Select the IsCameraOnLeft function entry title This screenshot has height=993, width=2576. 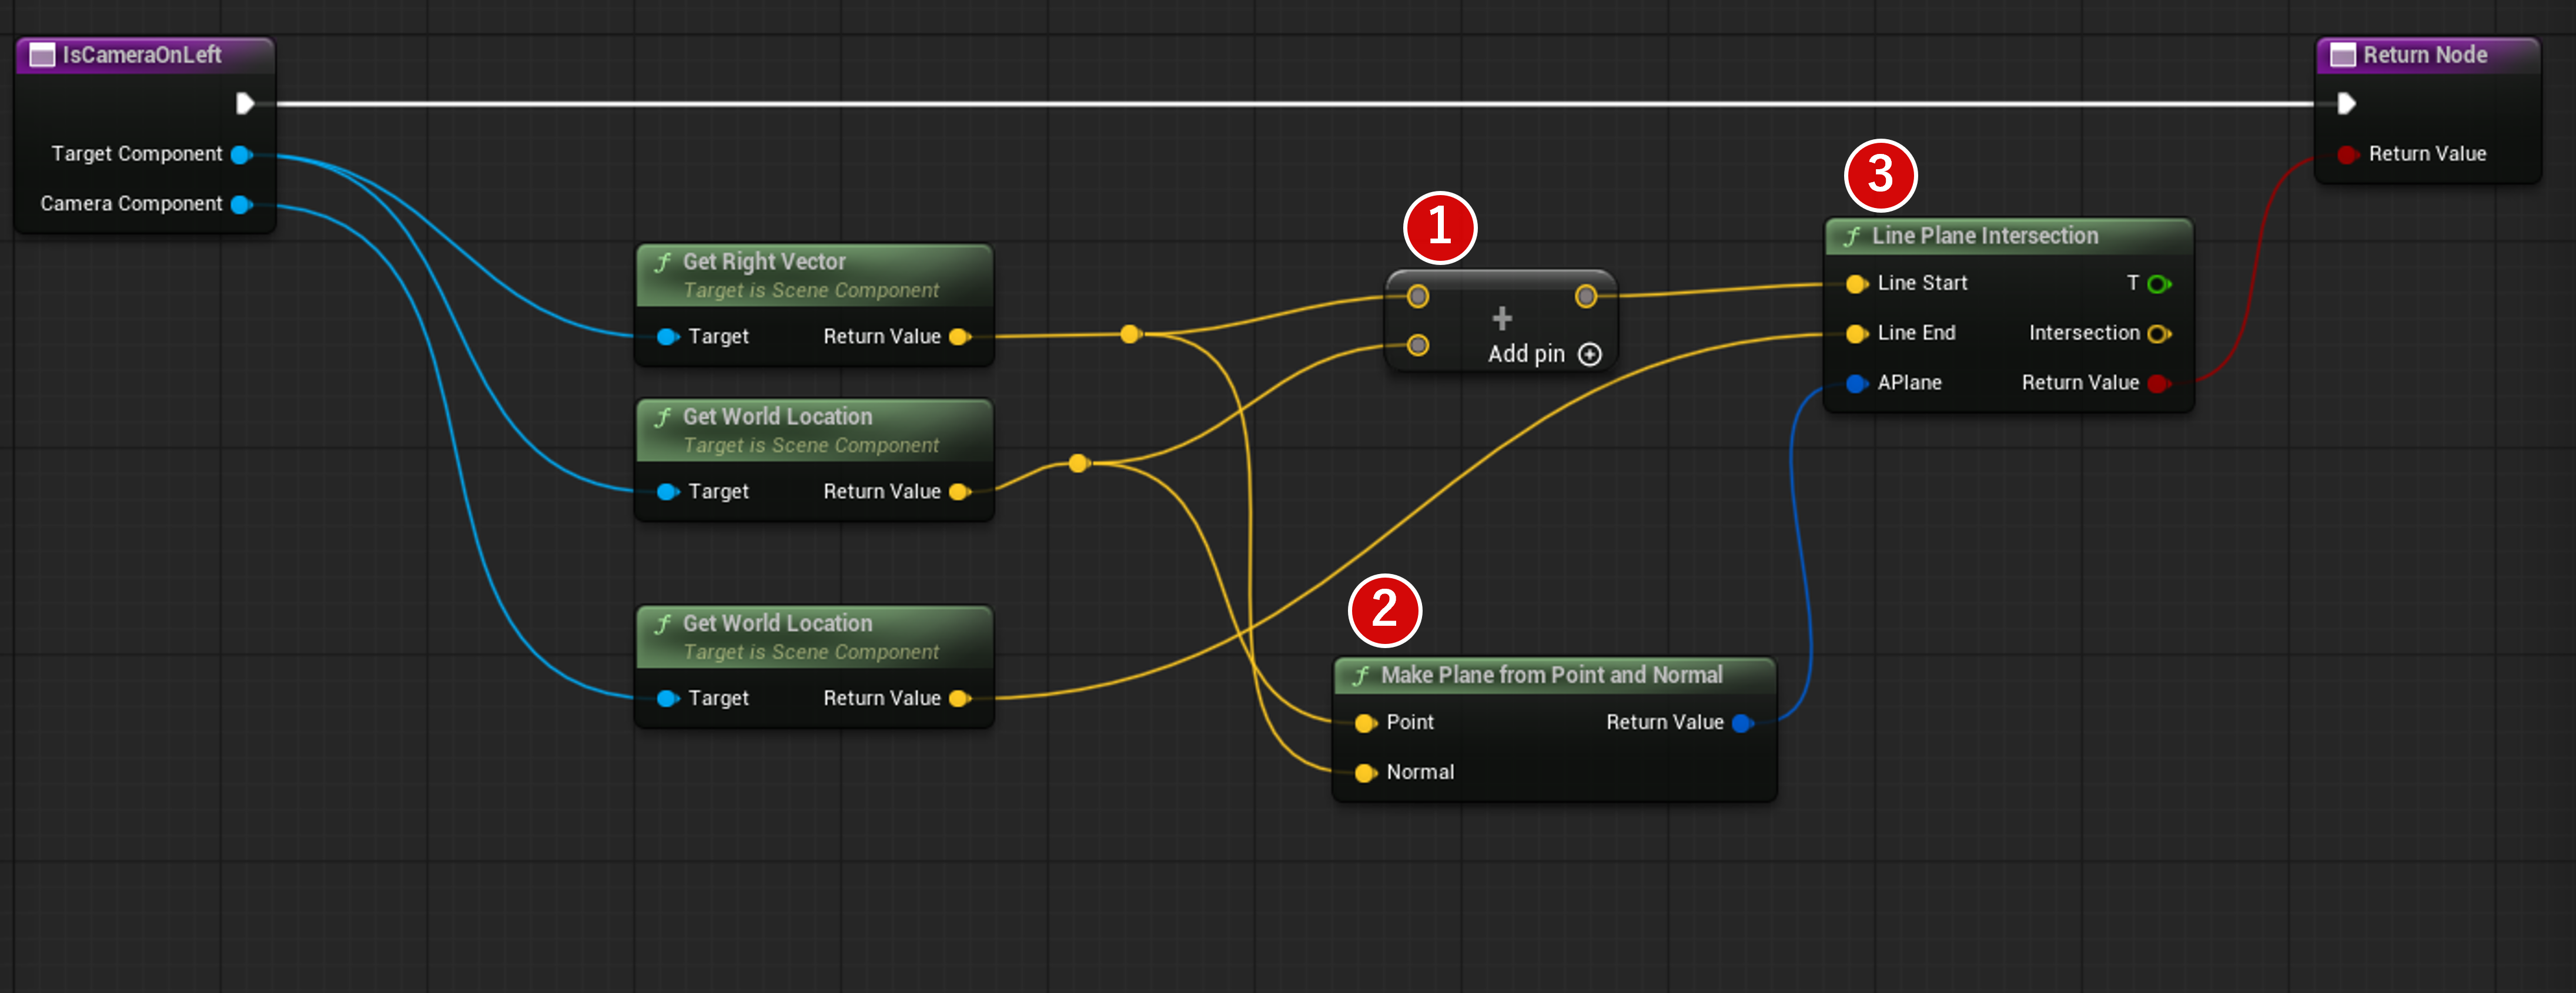tap(141, 55)
